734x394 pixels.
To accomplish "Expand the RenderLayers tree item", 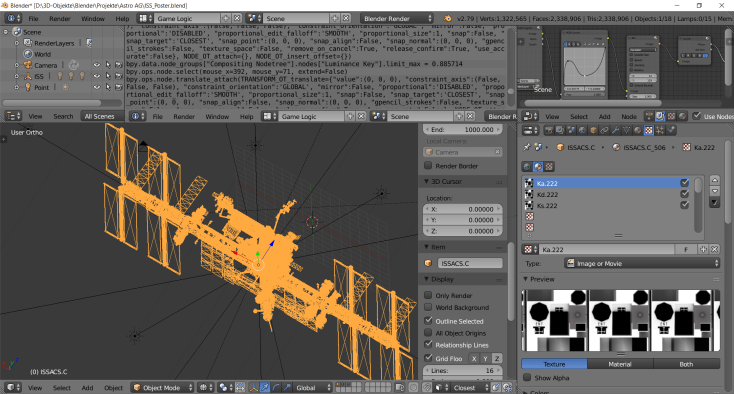I will click(x=17, y=43).
